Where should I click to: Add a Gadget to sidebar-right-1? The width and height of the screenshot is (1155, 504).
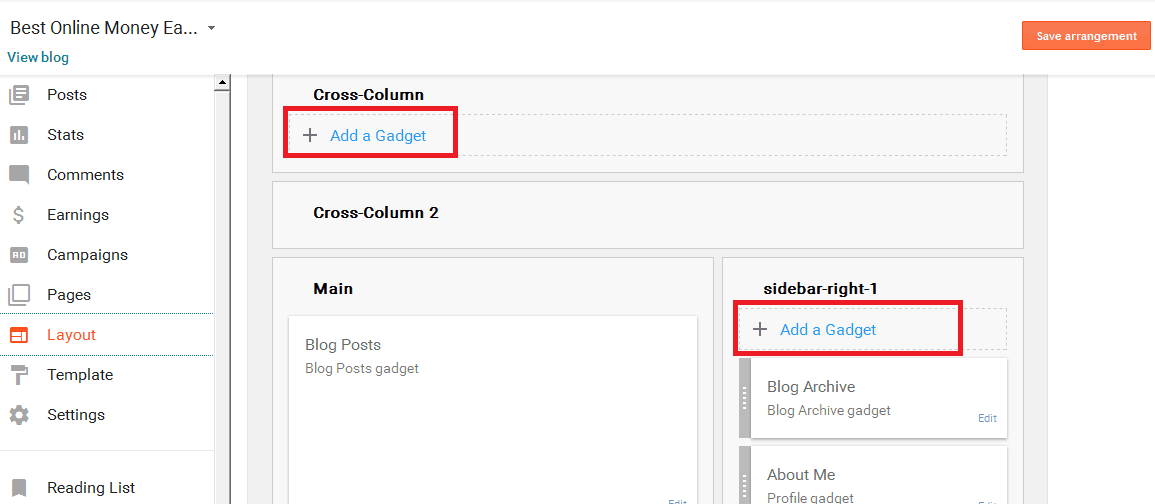(x=828, y=329)
